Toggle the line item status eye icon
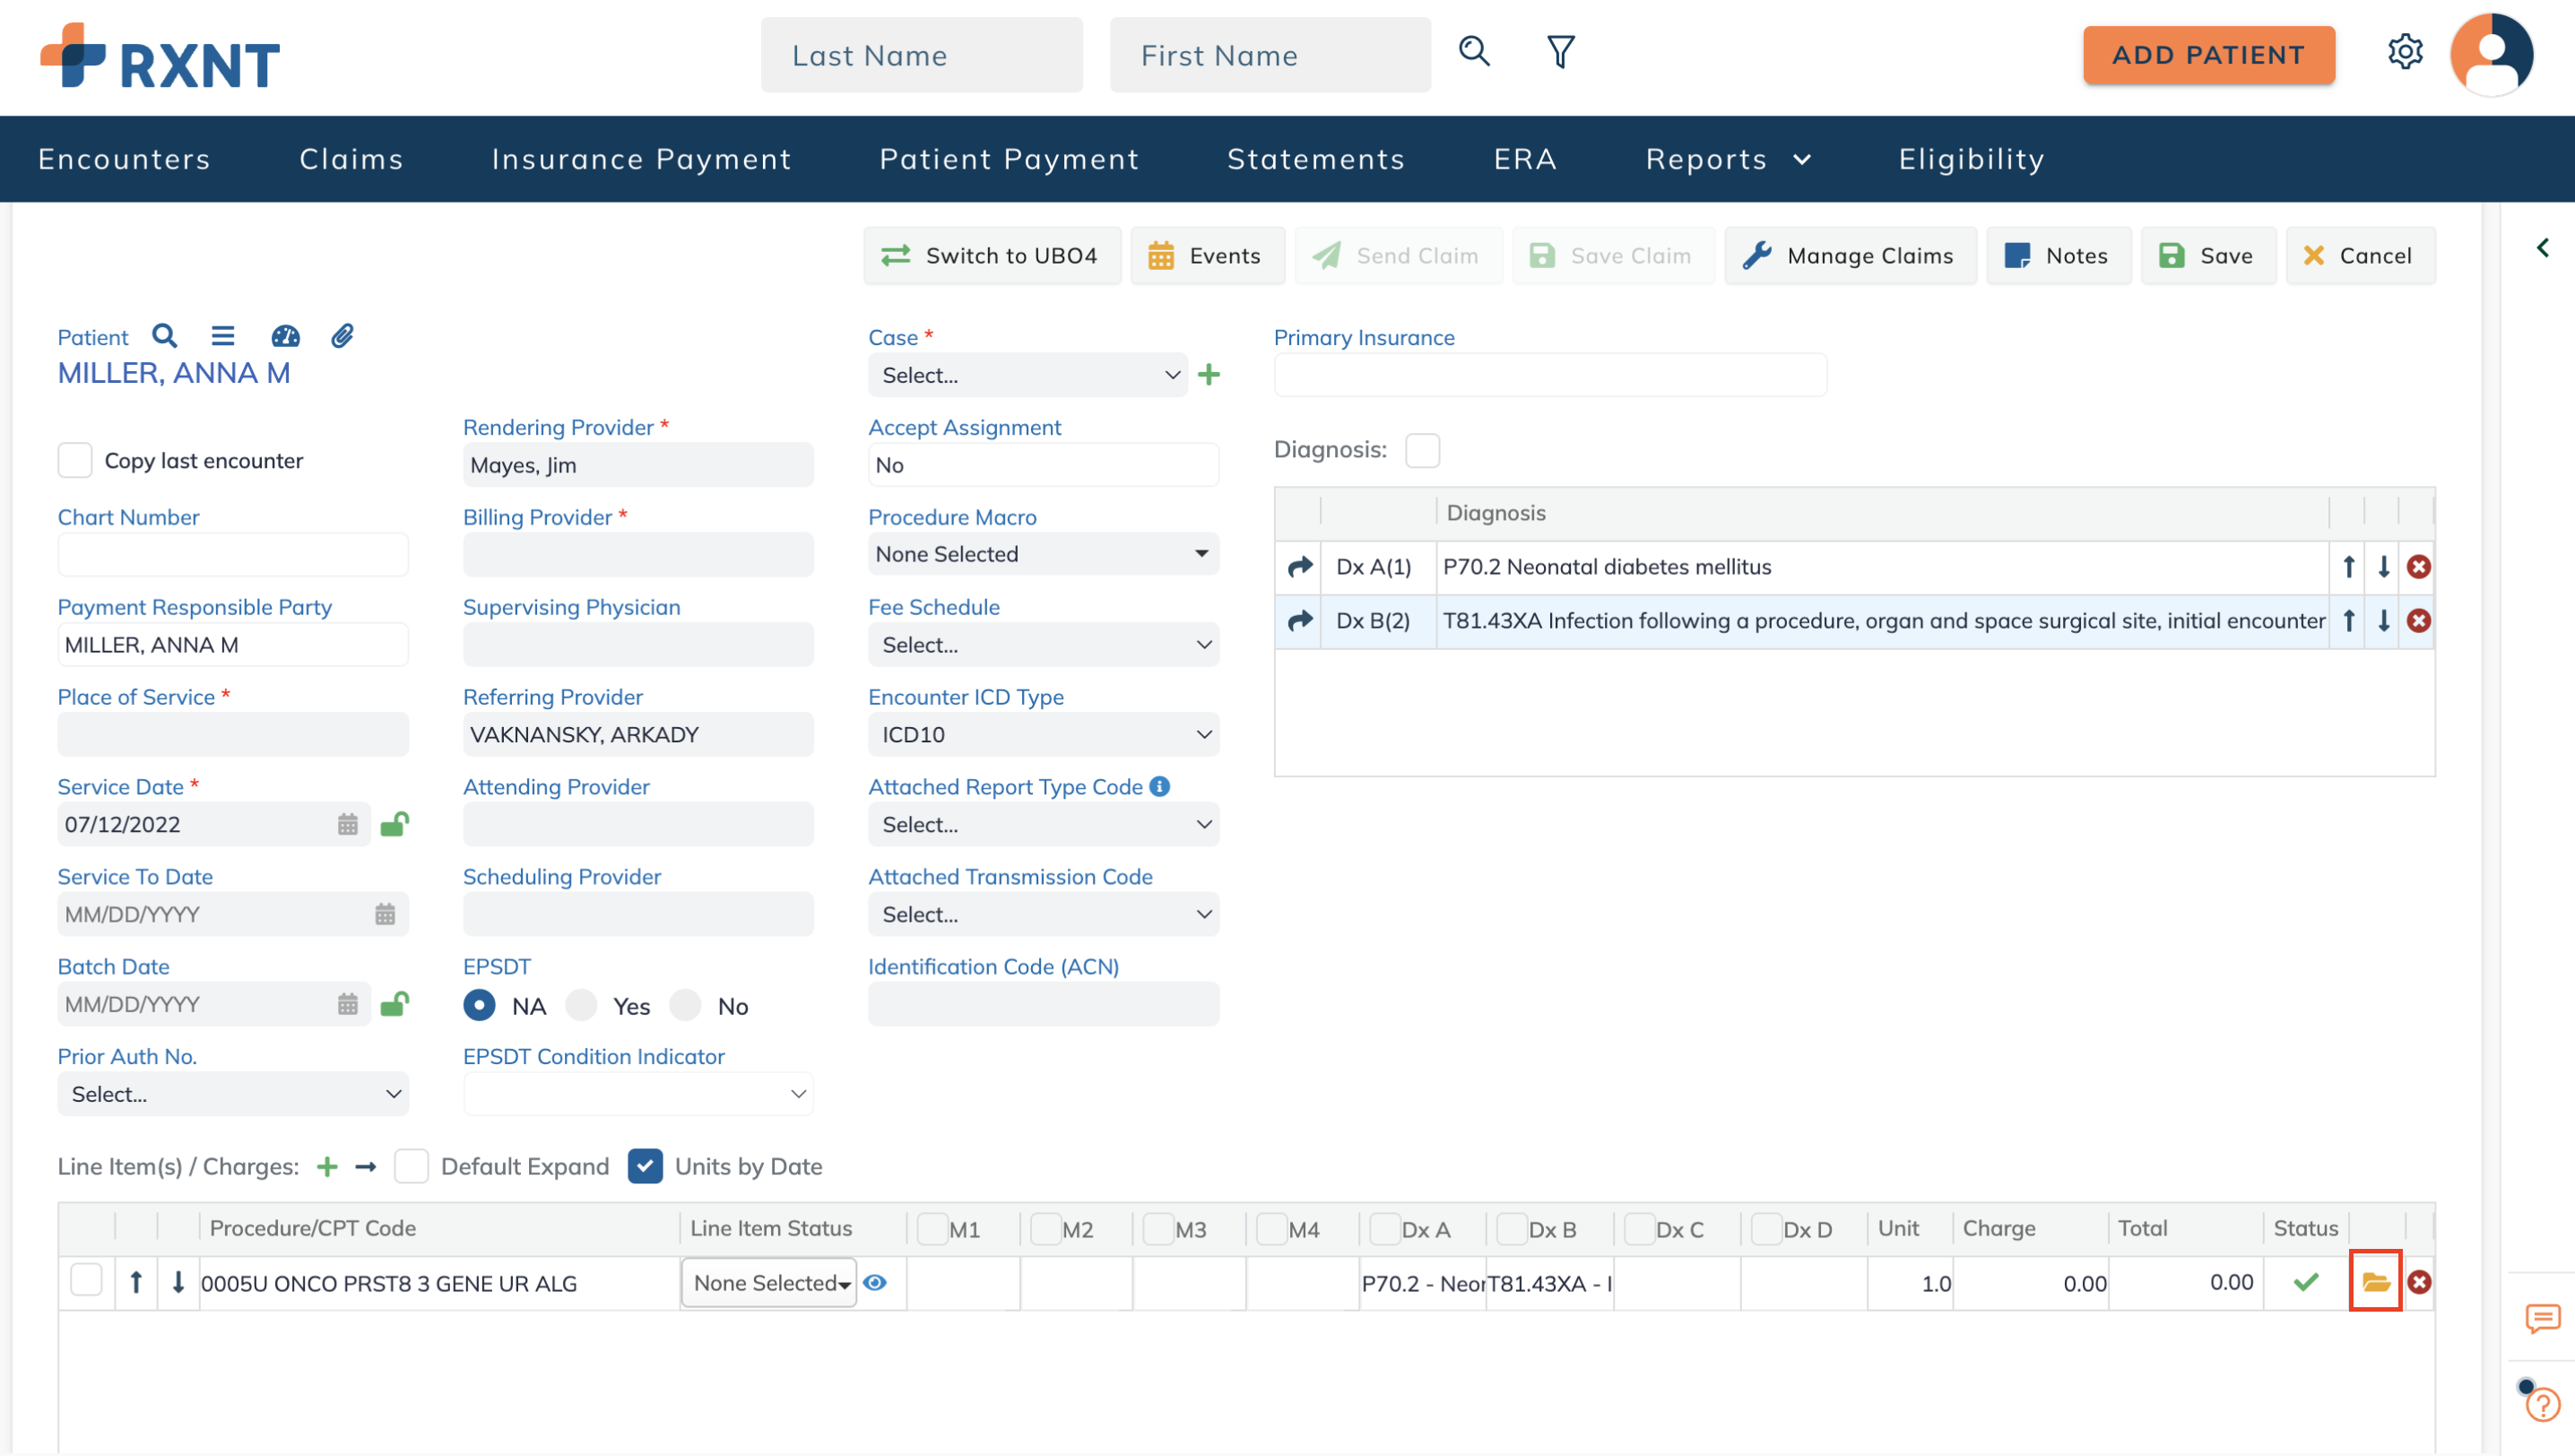The image size is (2575, 1456). click(875, 1283)
